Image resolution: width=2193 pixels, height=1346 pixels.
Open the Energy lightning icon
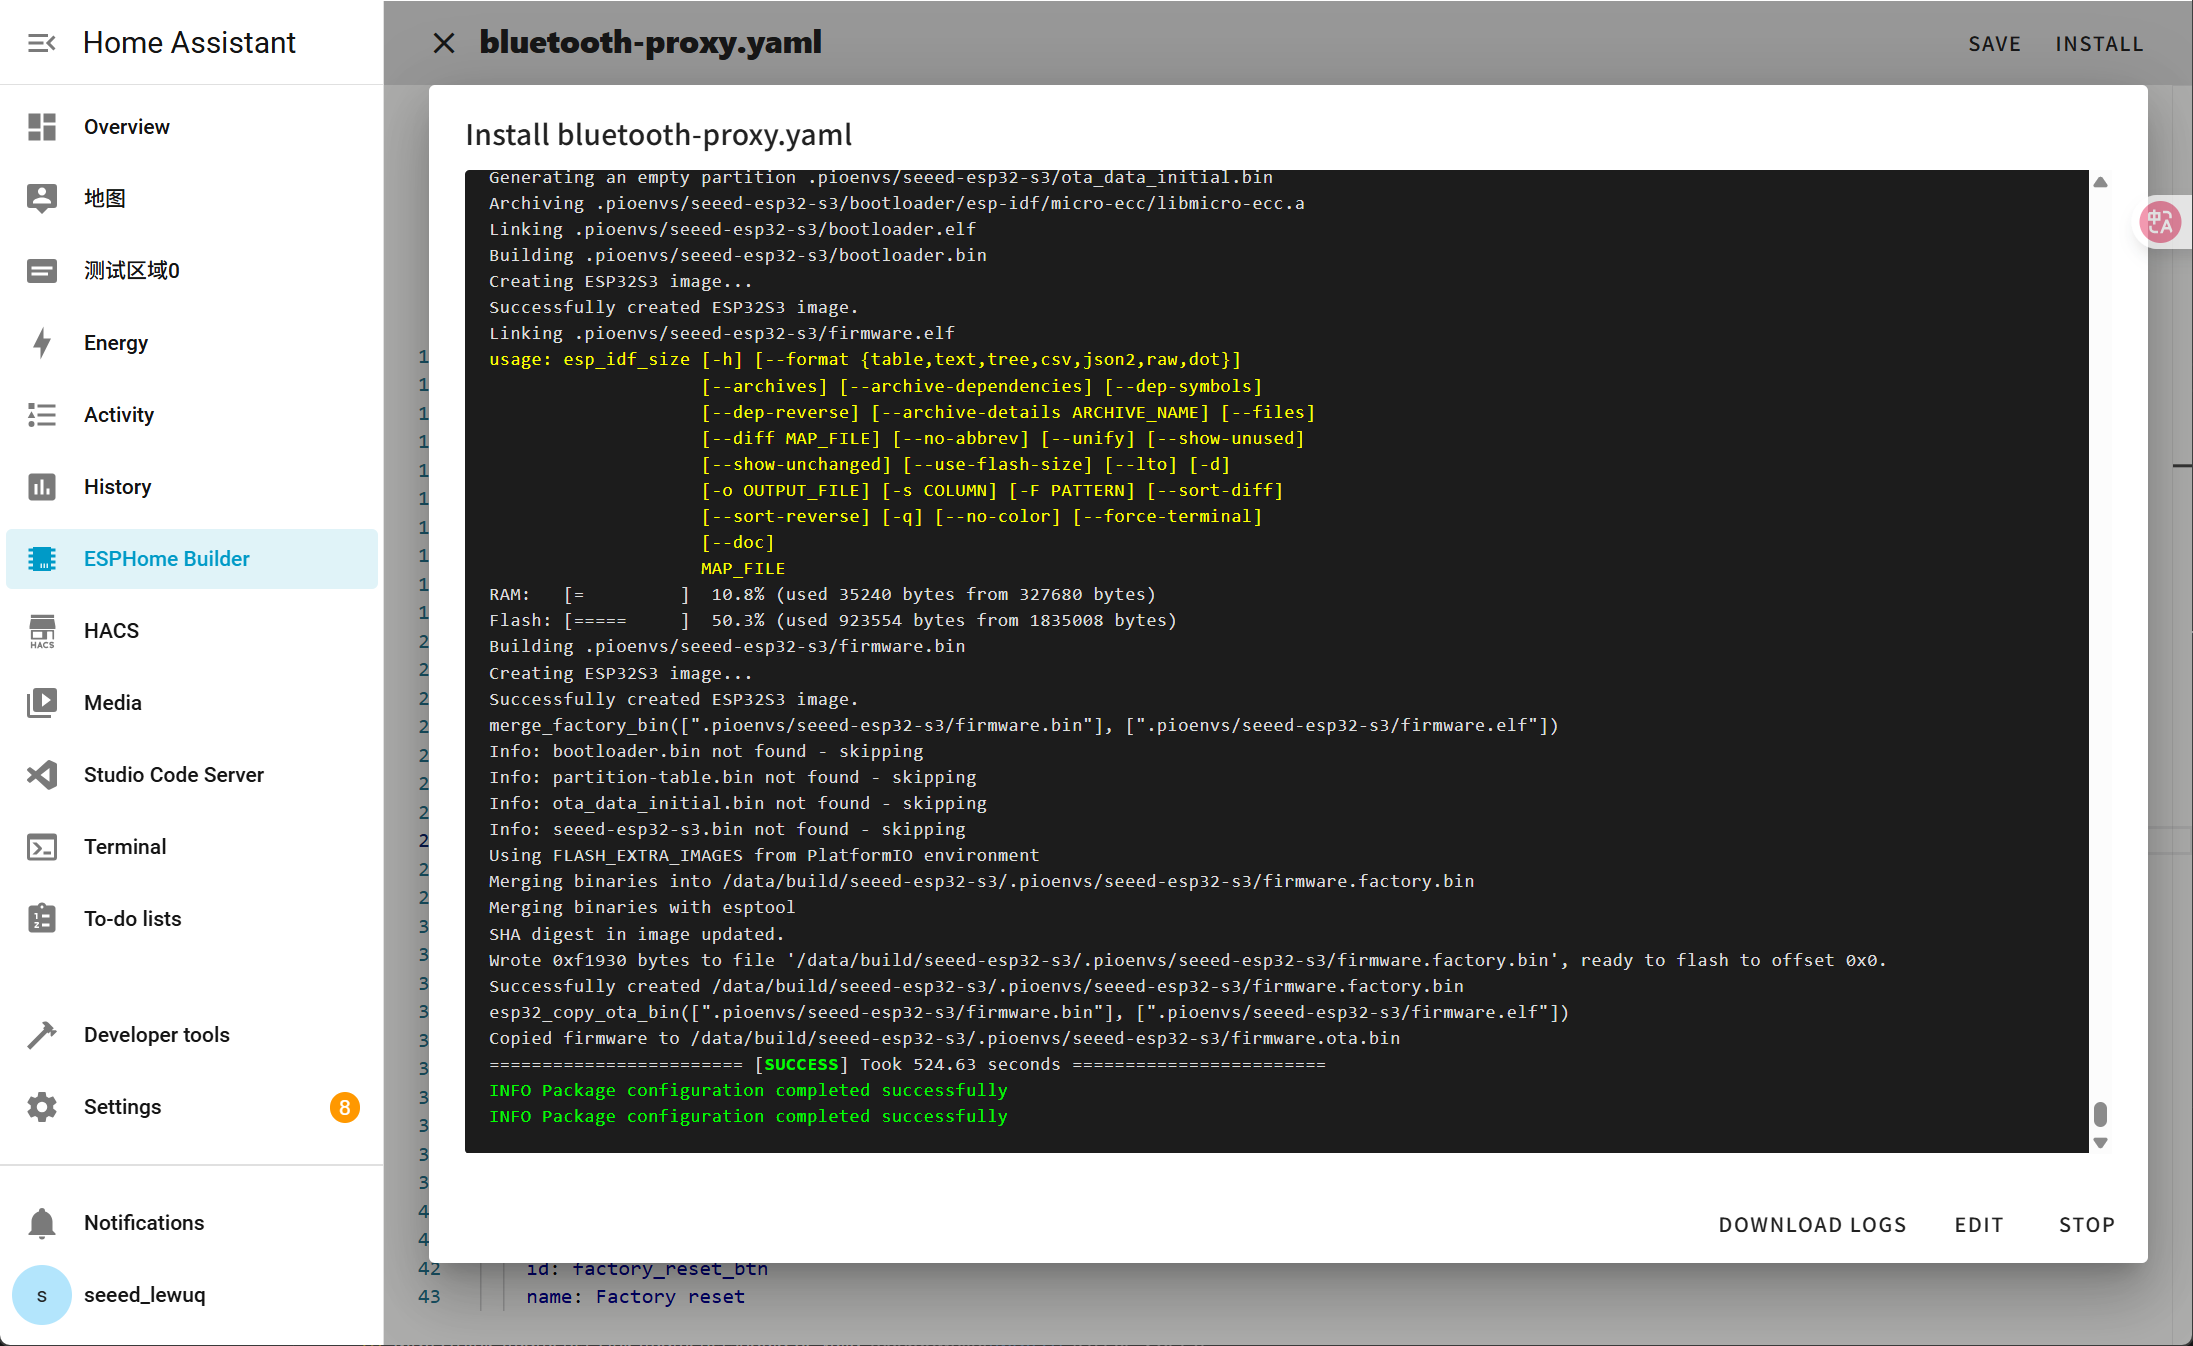pyautogui.click(x=41, y=343)
